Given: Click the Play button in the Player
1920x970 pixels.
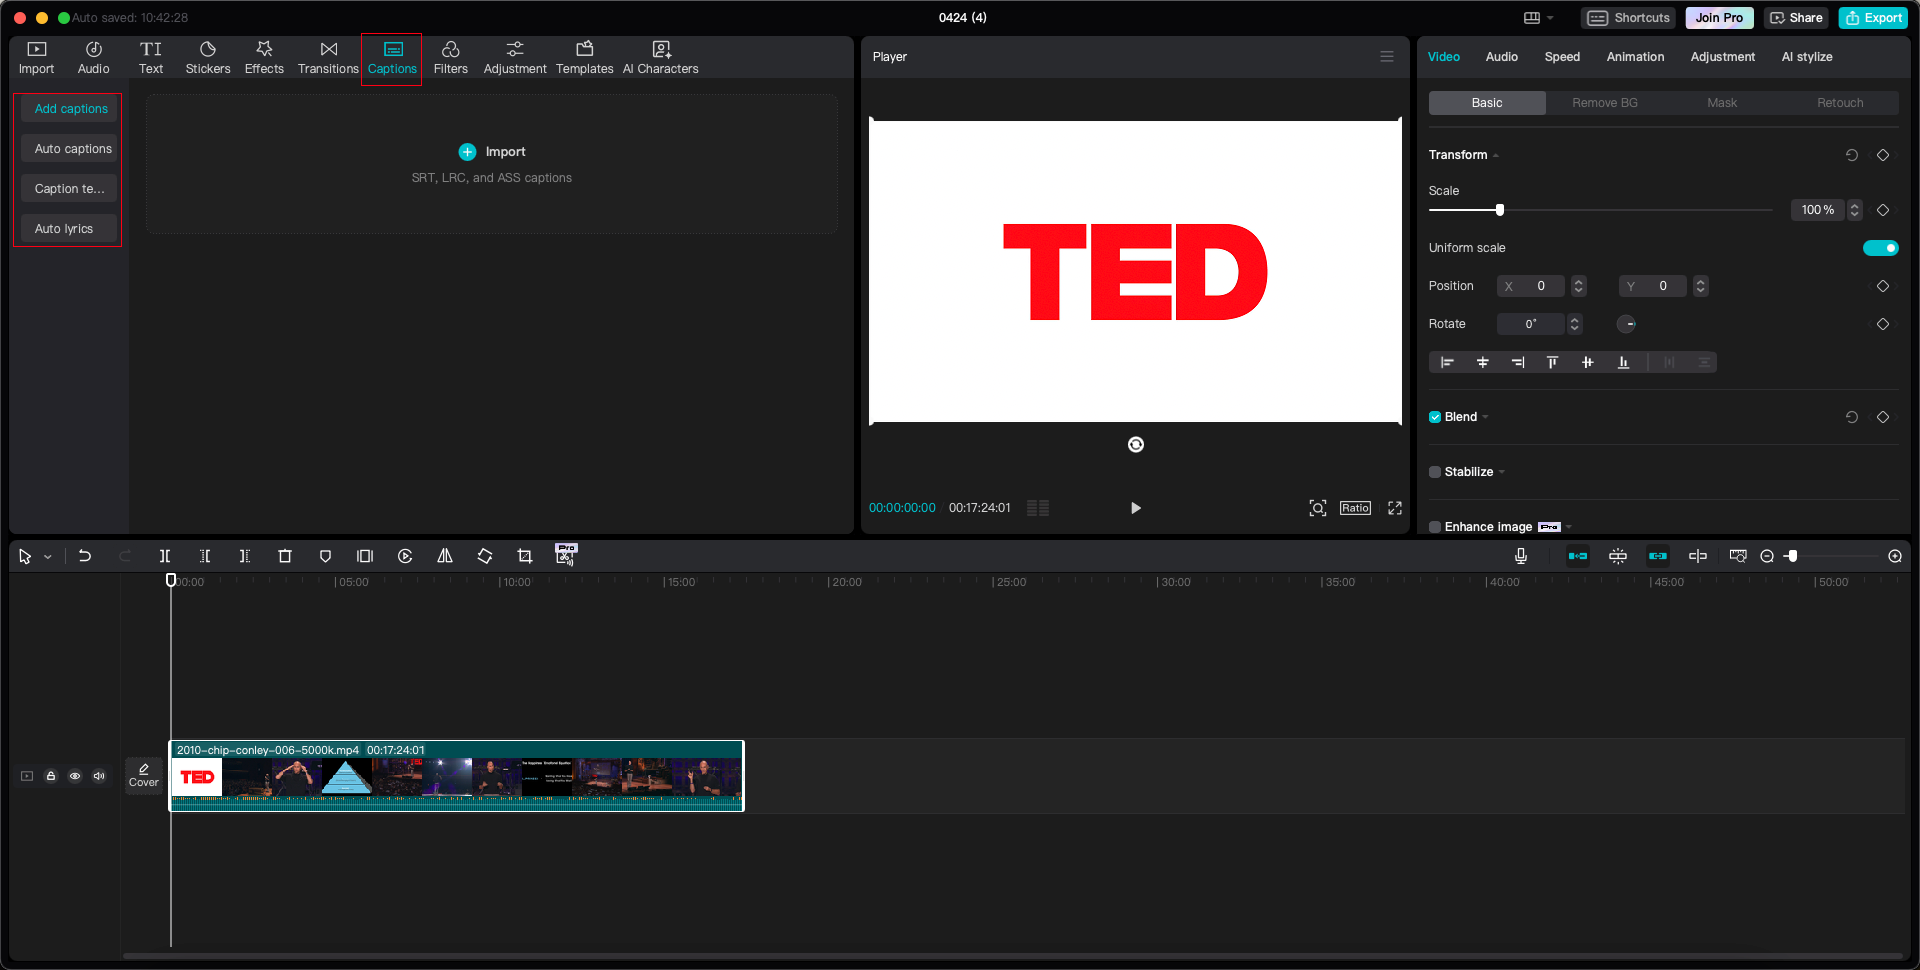Looking at the screenshot, I should pos(1135,508).
